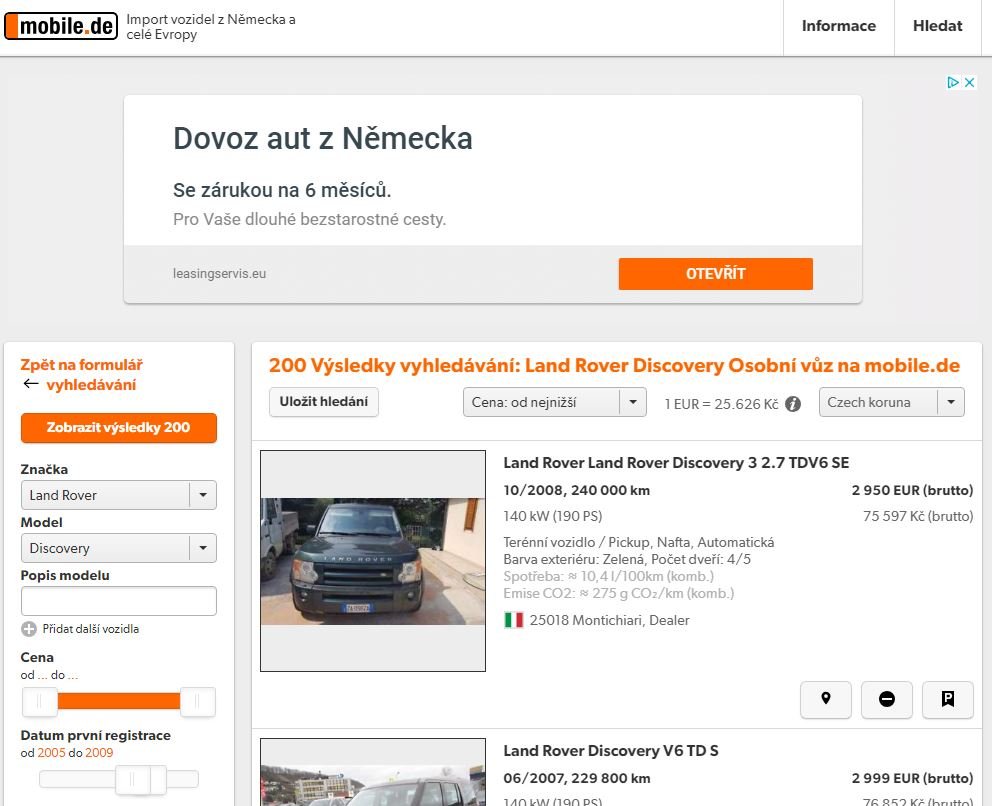Expand the sort by price dropdown
The width and height of the screenshot is (992, 806).
coord(554,402)
